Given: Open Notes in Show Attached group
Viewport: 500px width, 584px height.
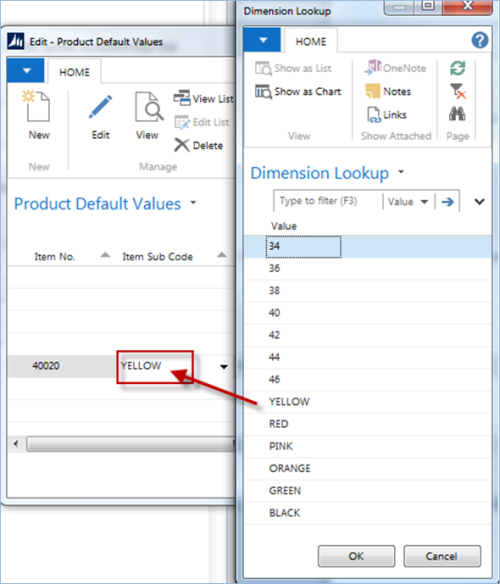Looking at the screenshot, I should coord(388,91).
